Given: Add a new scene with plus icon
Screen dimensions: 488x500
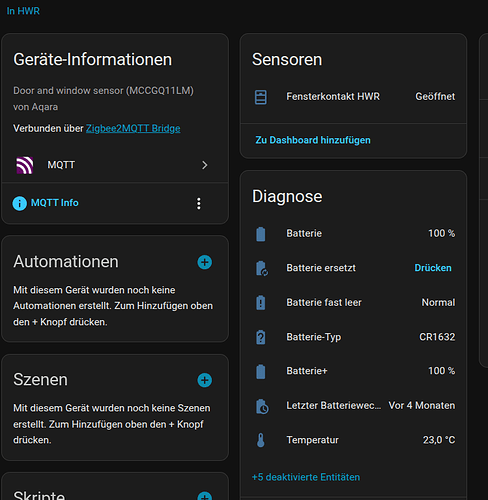Looking at the screenshot, I should (205, 380).
